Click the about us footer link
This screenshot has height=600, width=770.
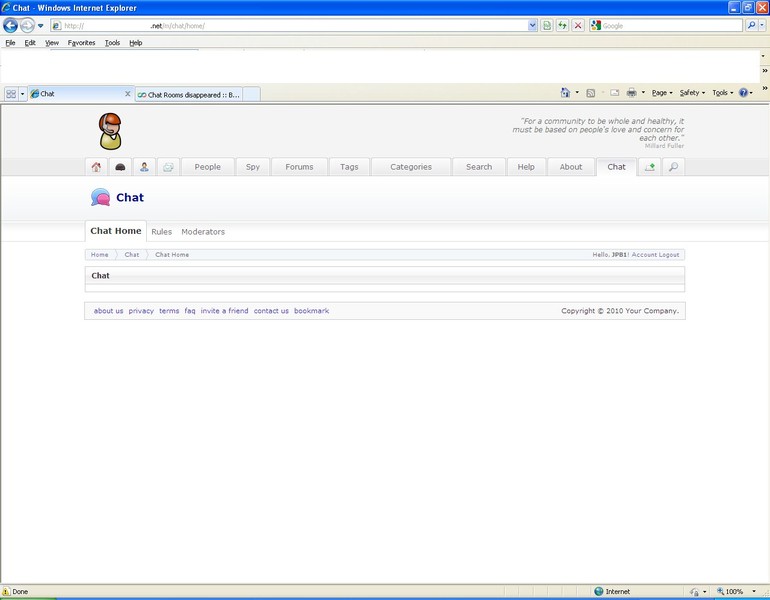pyautogui.click(x=109, y=311)
